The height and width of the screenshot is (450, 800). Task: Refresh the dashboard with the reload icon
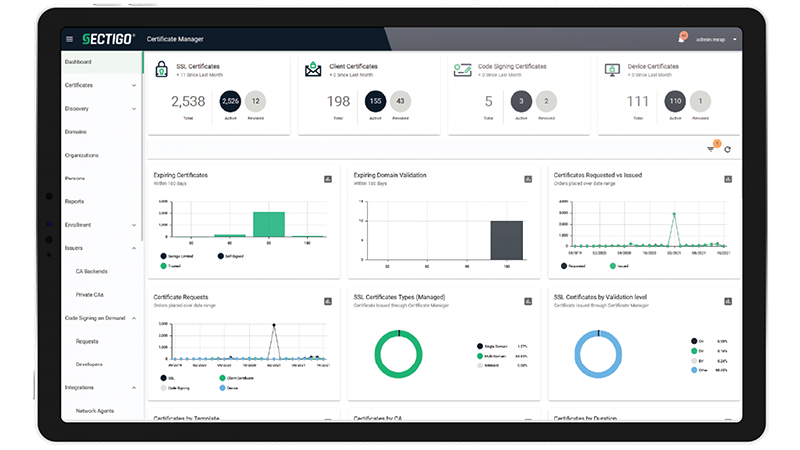728,149
